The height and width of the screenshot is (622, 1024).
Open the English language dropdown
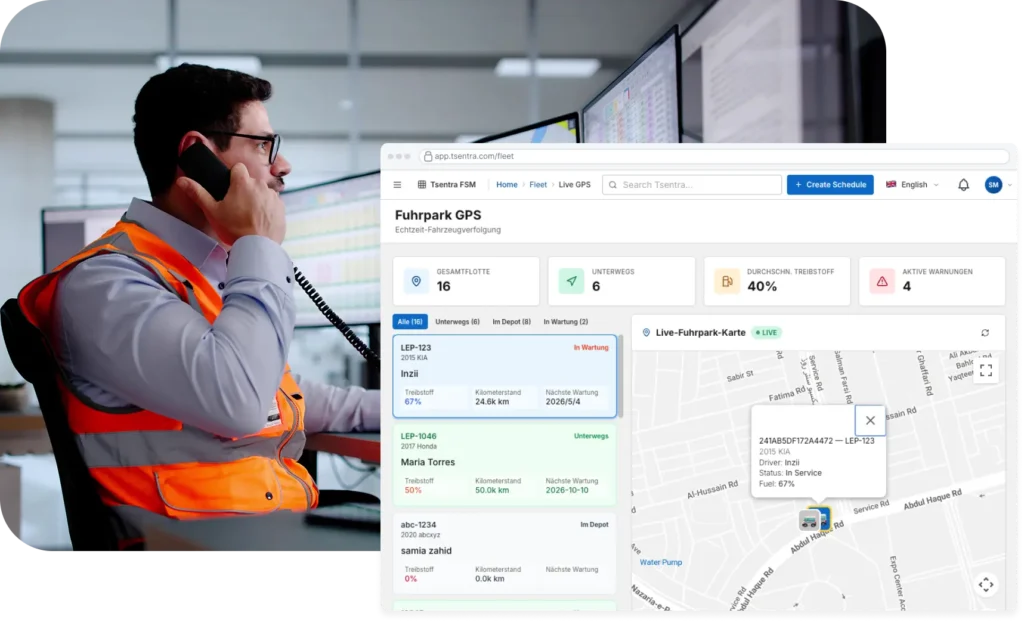pos(912,185)
